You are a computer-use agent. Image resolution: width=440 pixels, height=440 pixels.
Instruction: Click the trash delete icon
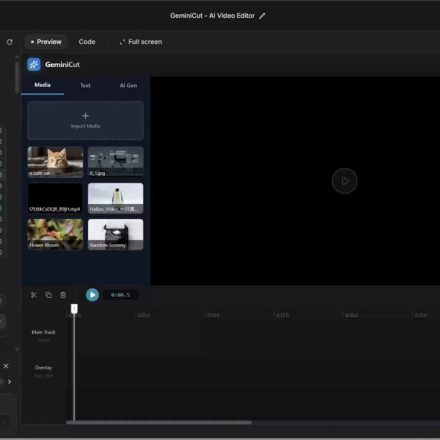coord(63,295)
